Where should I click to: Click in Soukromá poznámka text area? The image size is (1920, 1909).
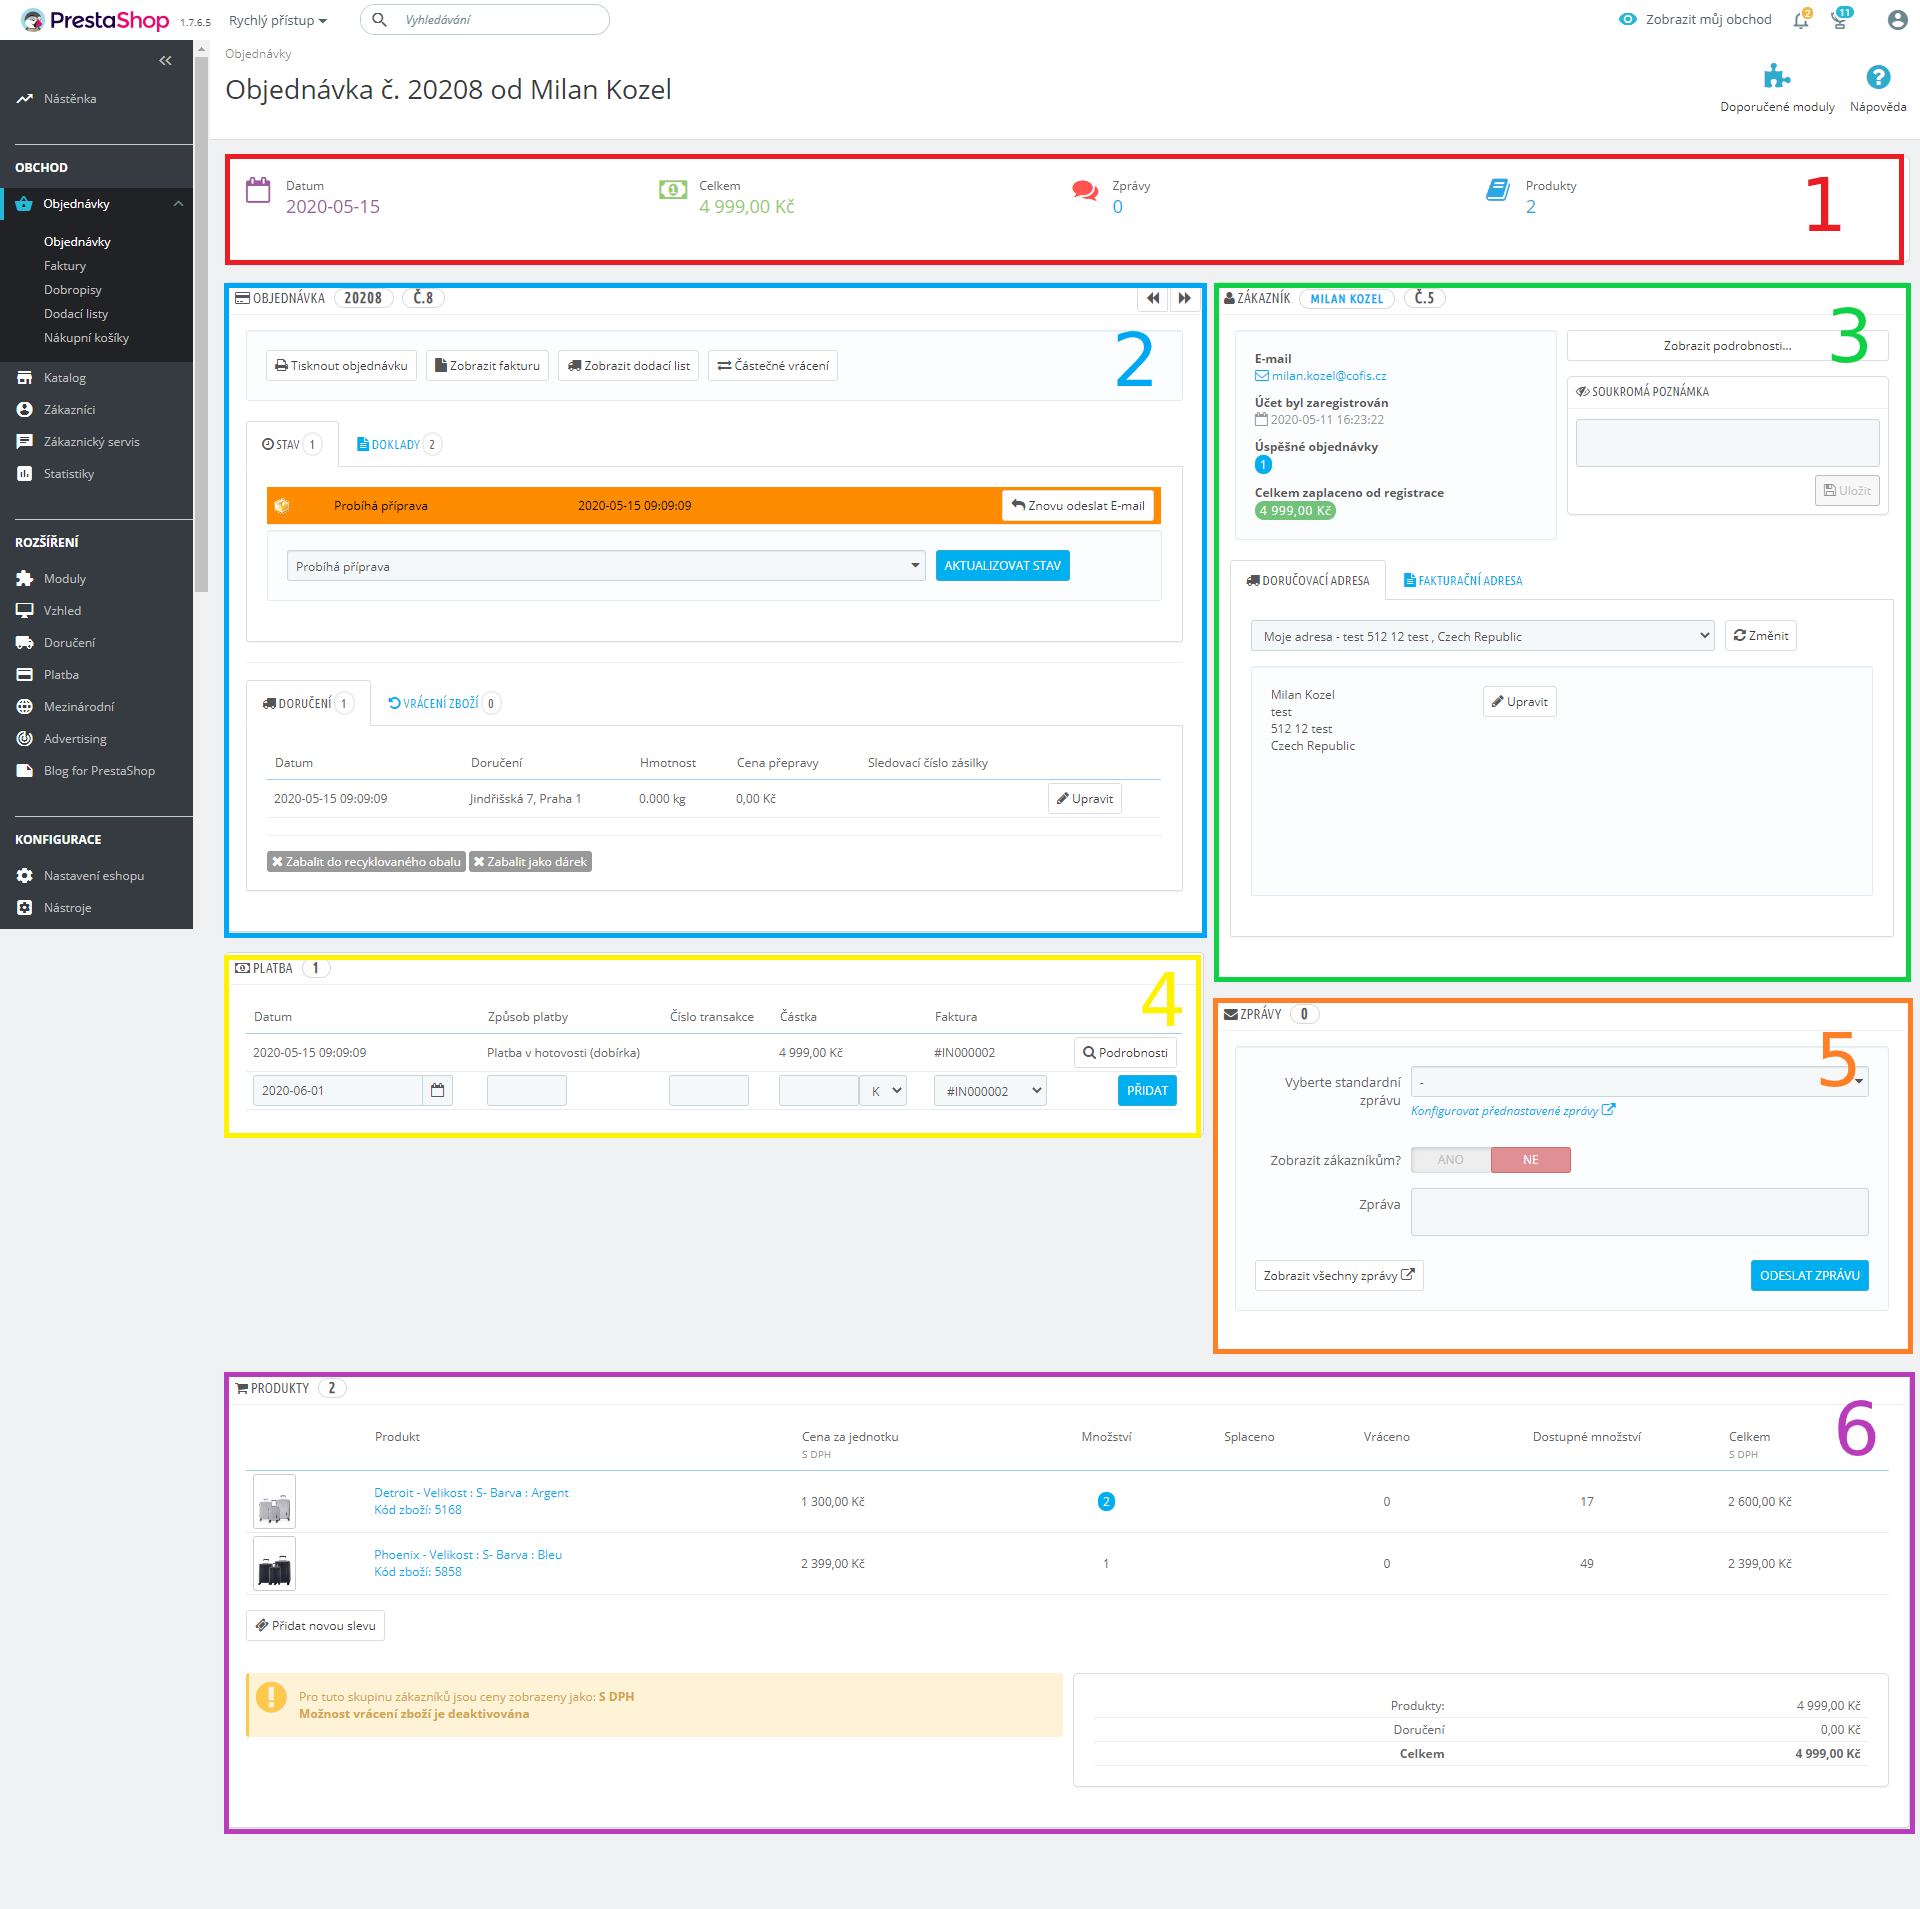coord(1727,443)
